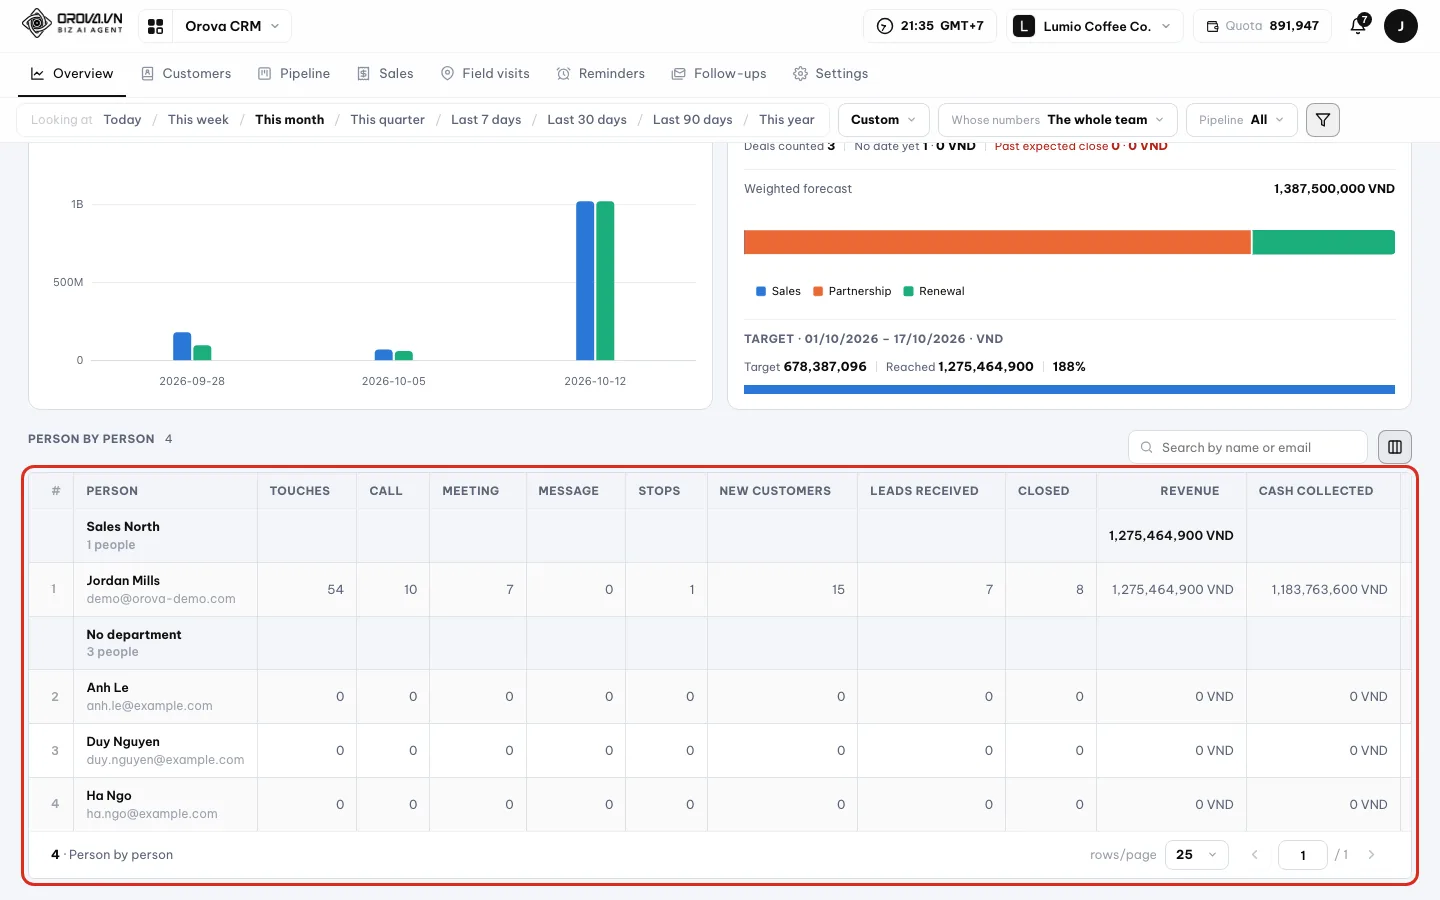The height and width of the screenshot is (900, 1440).
Task: Click the Lumio Coffee Co. L badge
Action: tap(1024, 26)
